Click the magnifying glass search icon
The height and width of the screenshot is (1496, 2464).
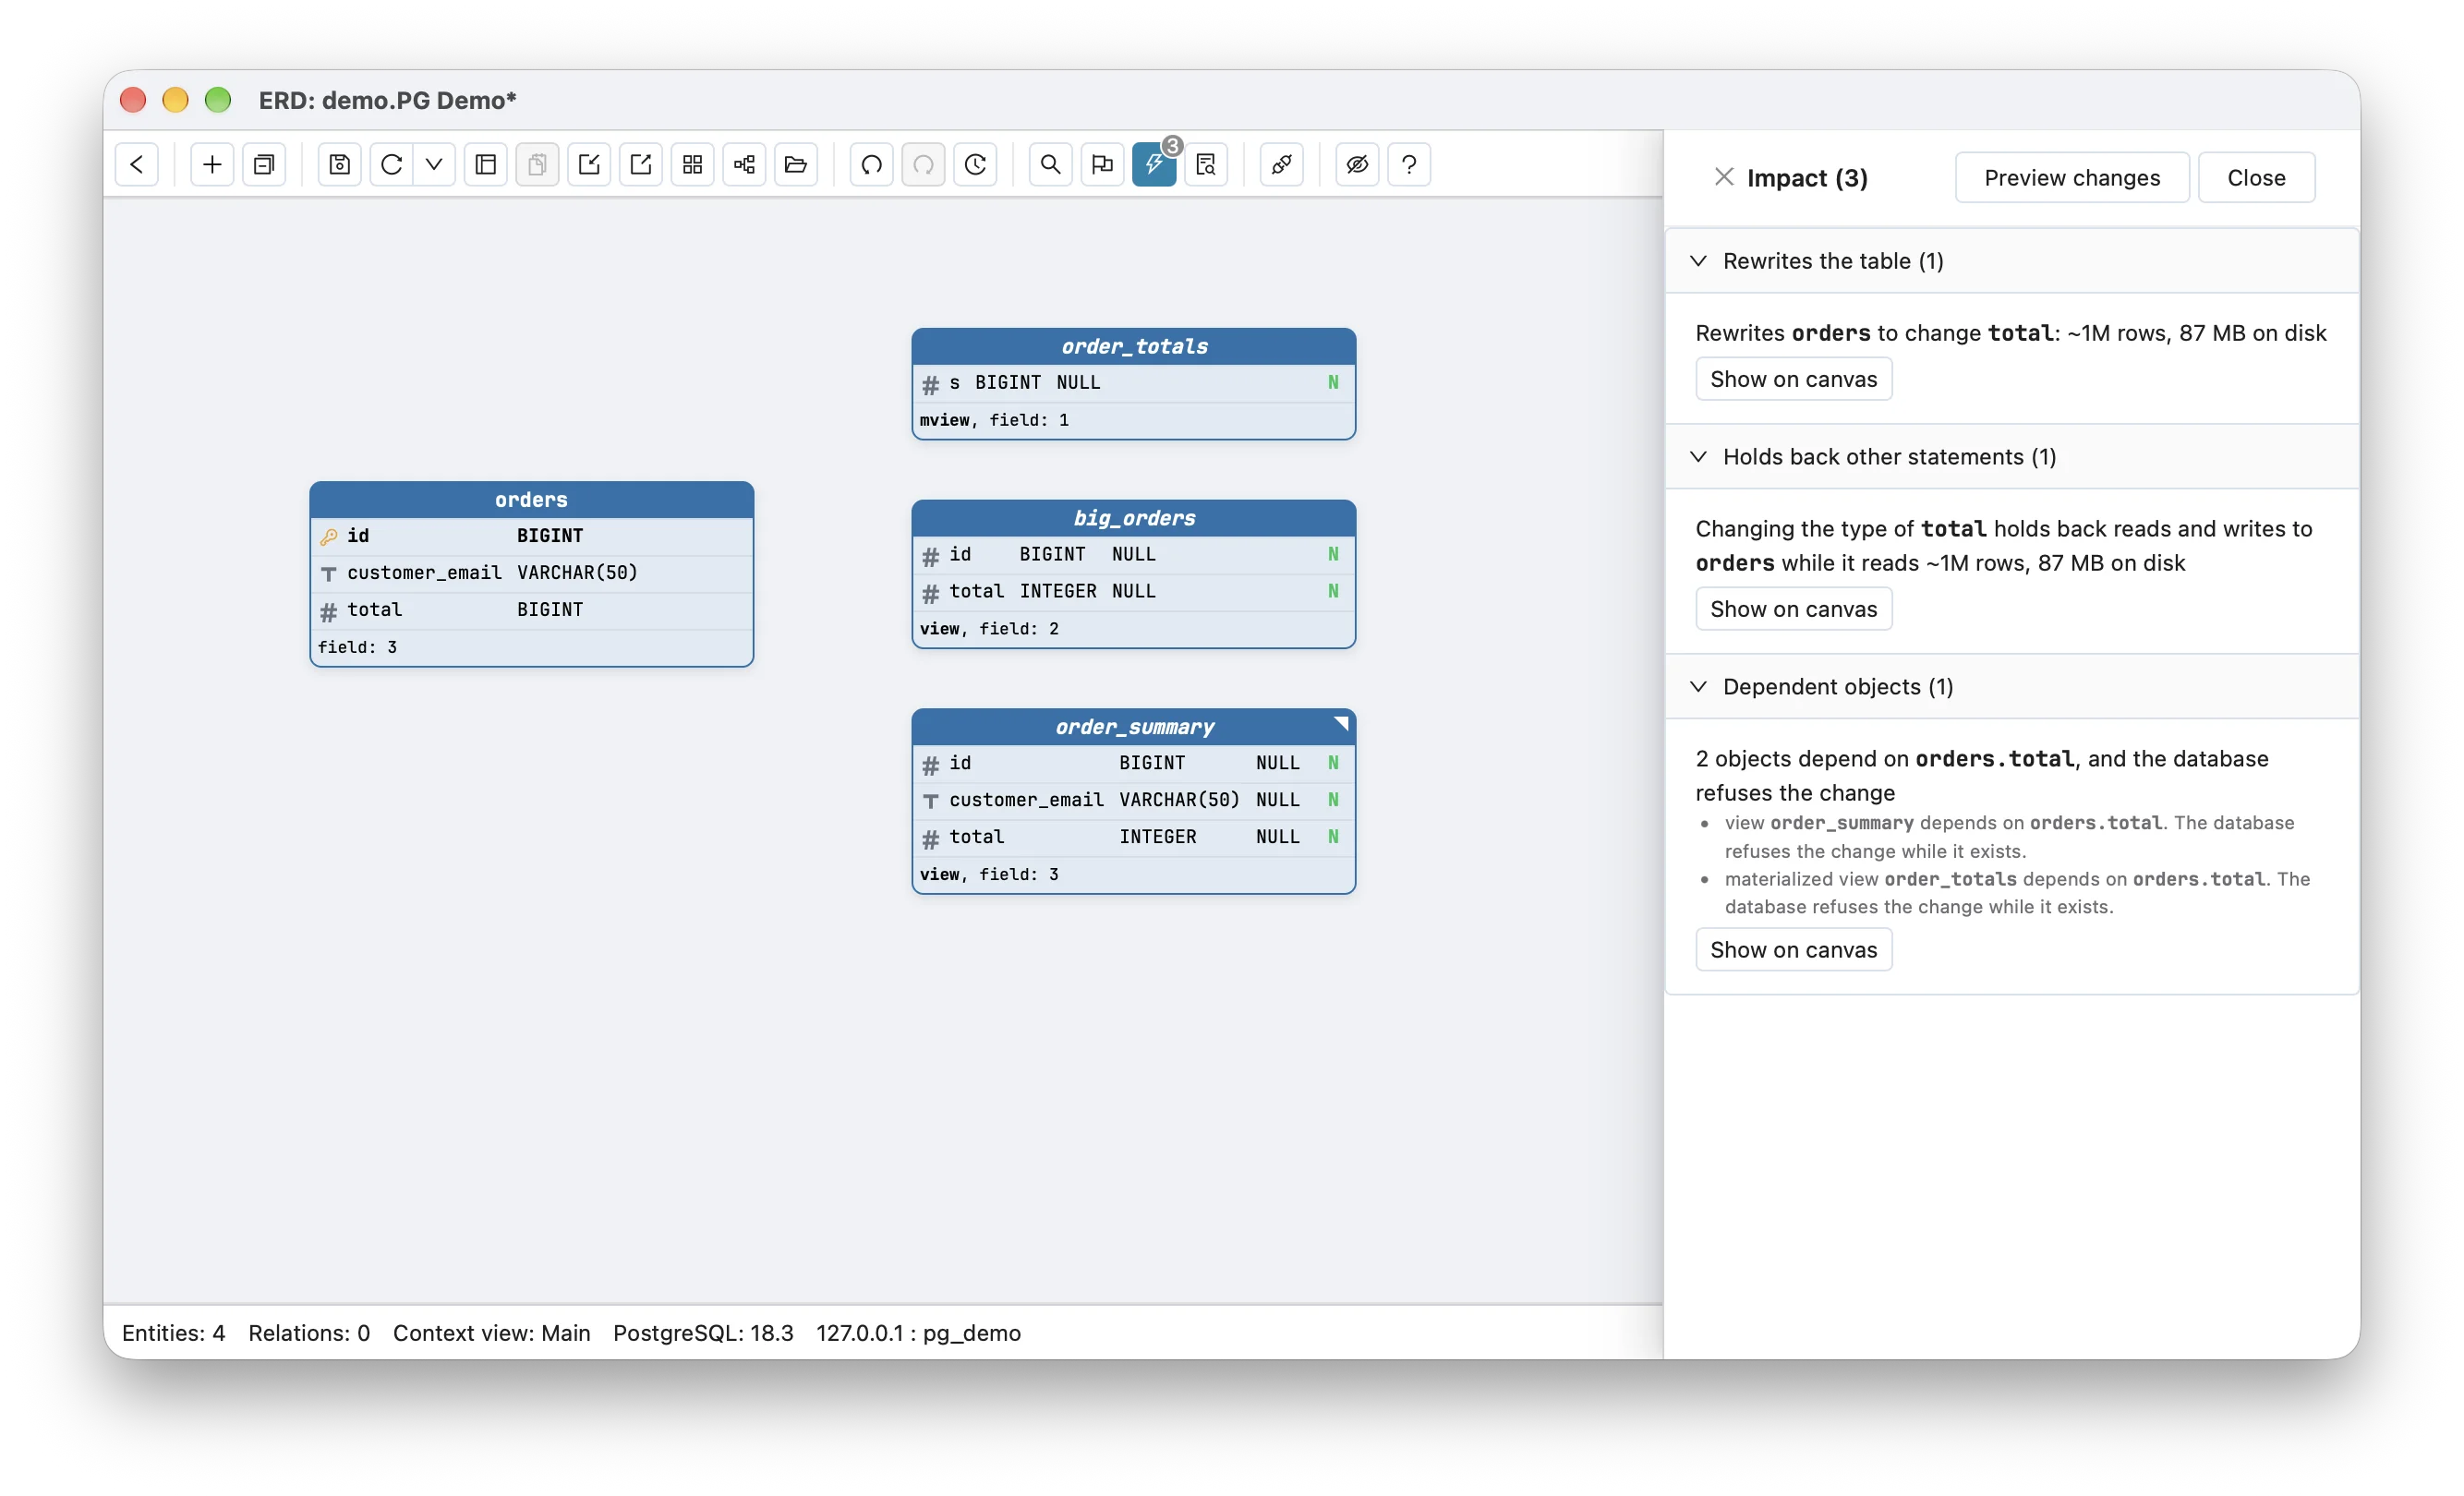tap(1051, 164)
